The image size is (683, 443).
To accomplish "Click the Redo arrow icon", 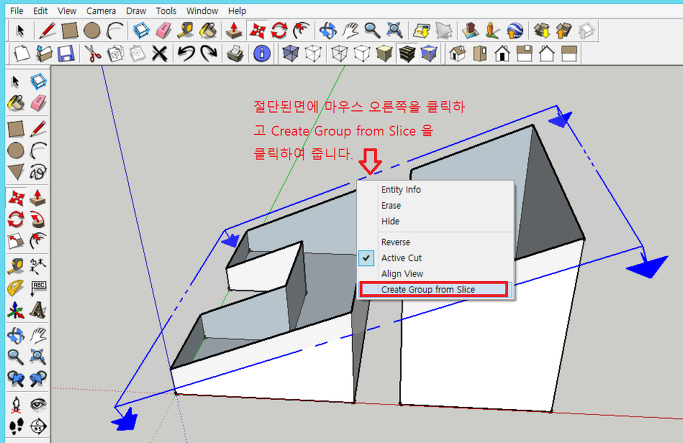I will (x=209, y=54).
